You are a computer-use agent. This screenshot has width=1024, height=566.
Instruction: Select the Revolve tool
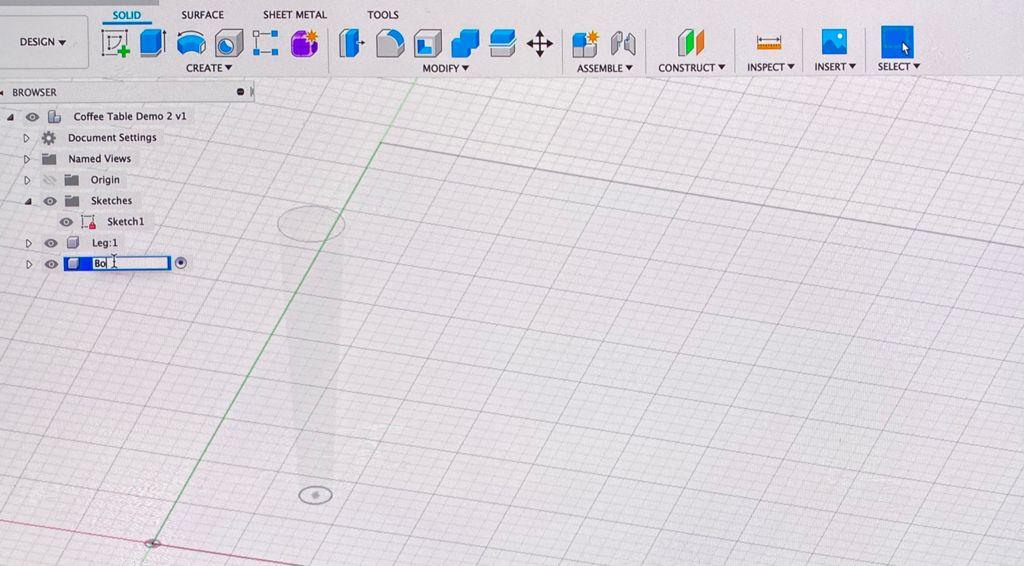191,44
